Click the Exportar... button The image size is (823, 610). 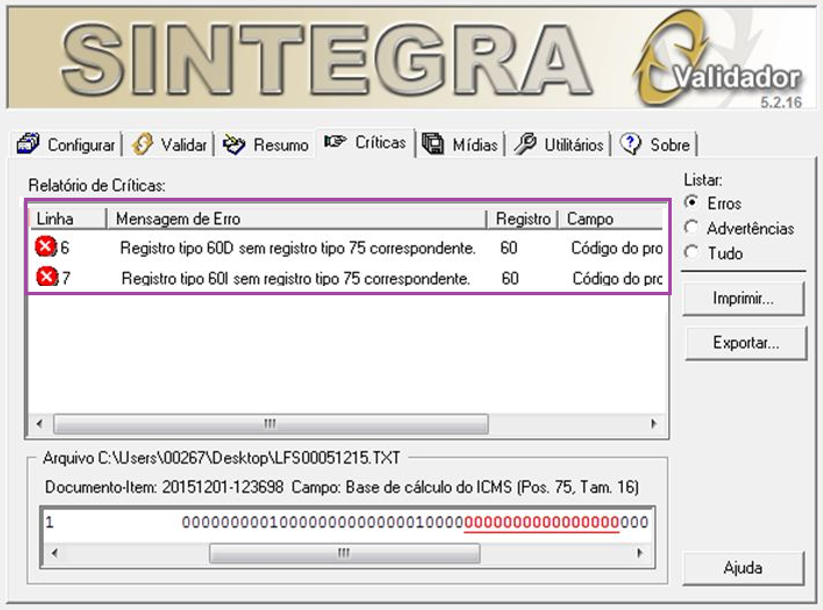click(745, 343)
